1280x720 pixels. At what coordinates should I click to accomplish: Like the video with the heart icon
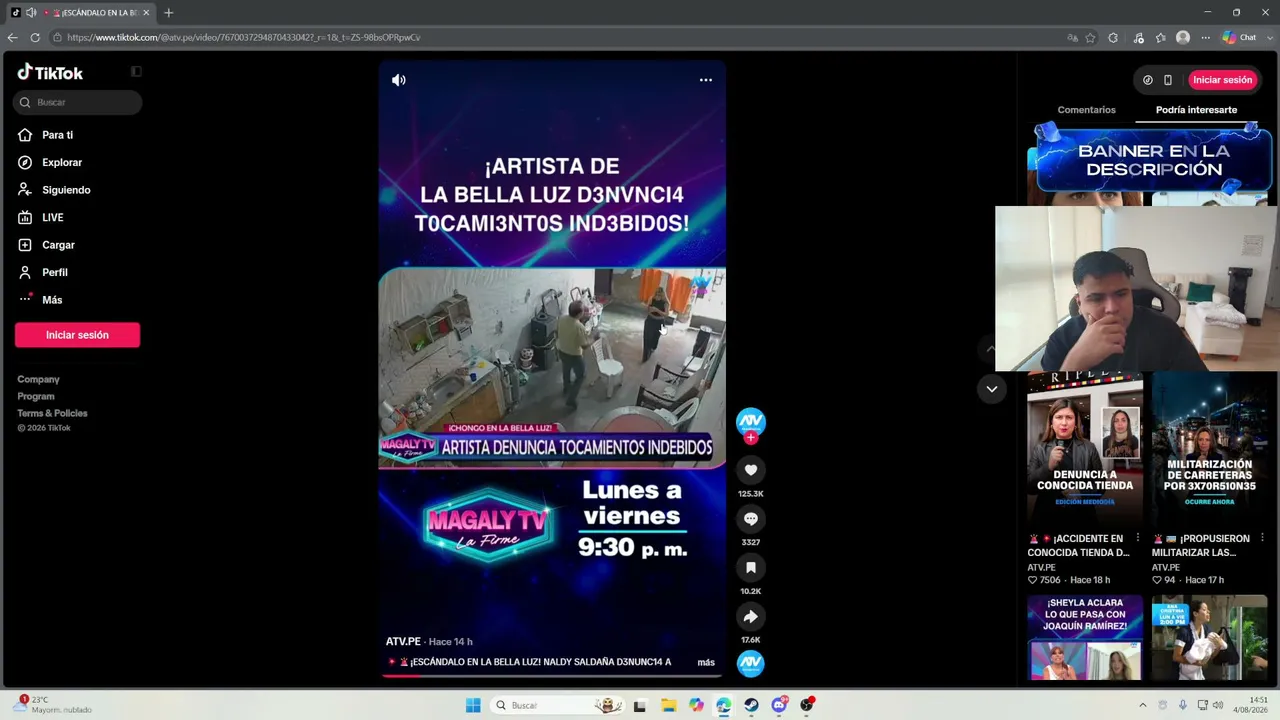751,470
